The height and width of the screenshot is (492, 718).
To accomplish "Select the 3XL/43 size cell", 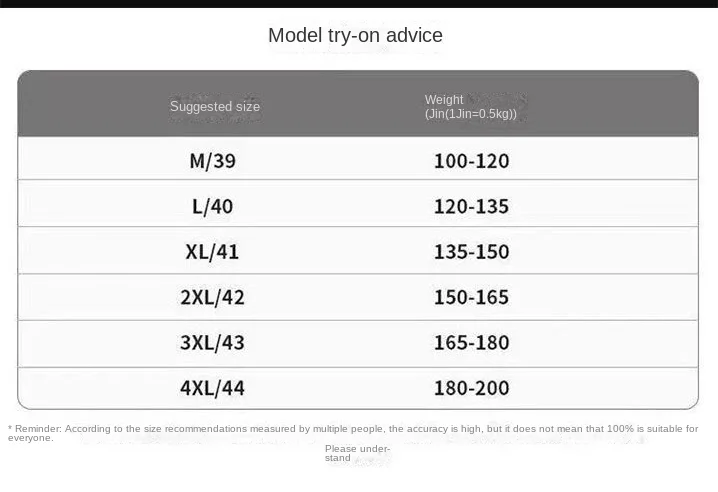I will pyautogui.click(x=212, y=343).
